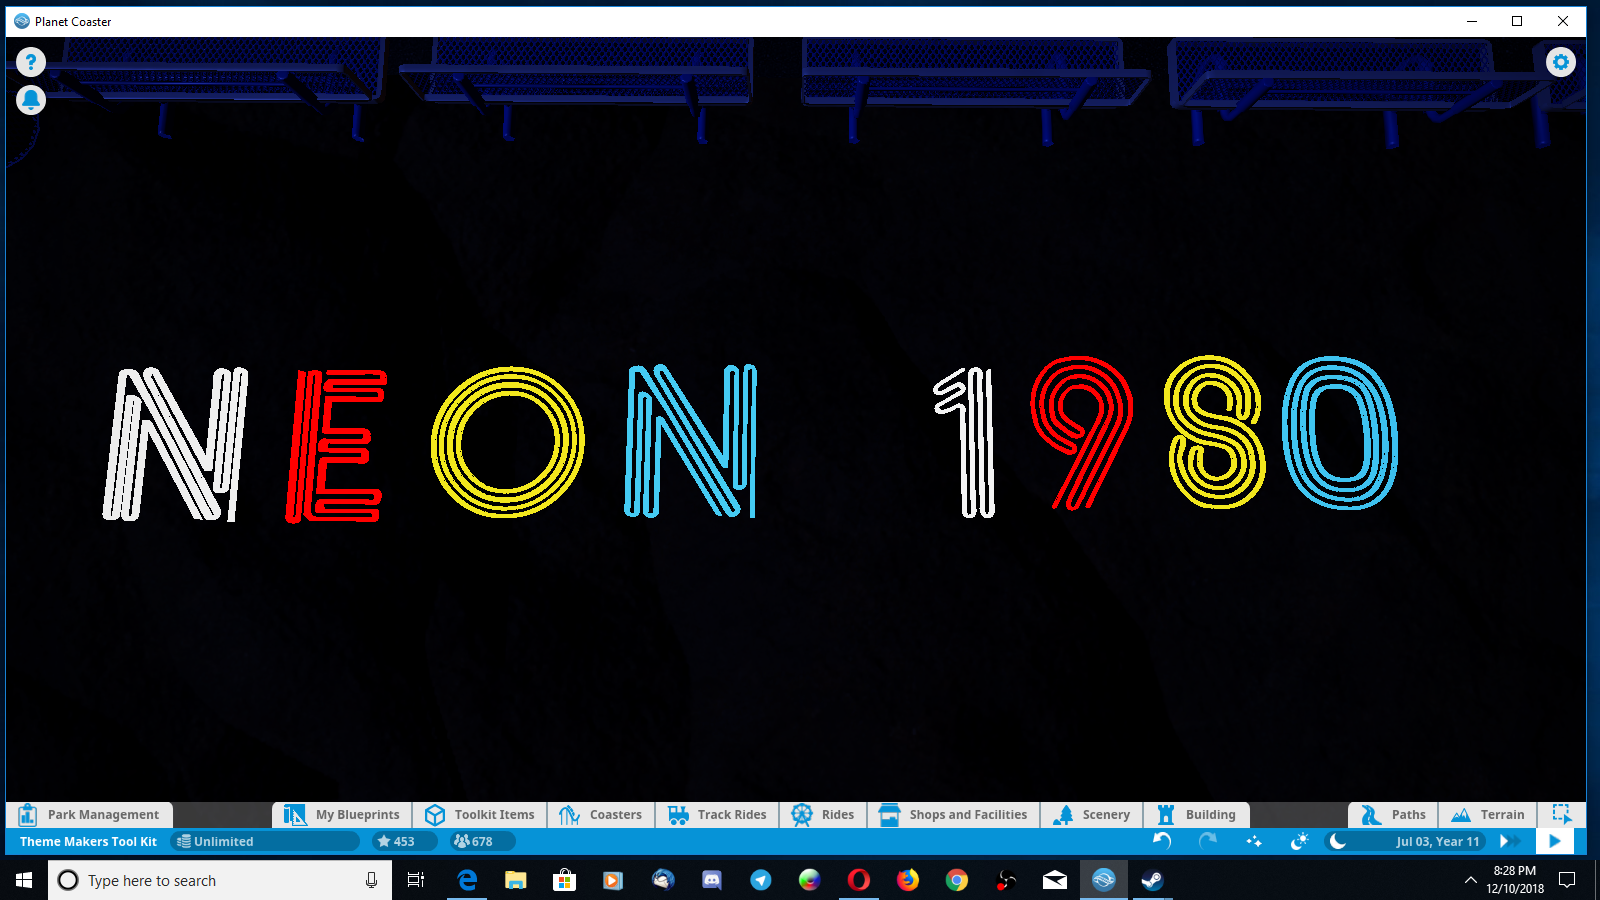
Task: Activate the multi-select marquee tool
Action: point(1561,814)
